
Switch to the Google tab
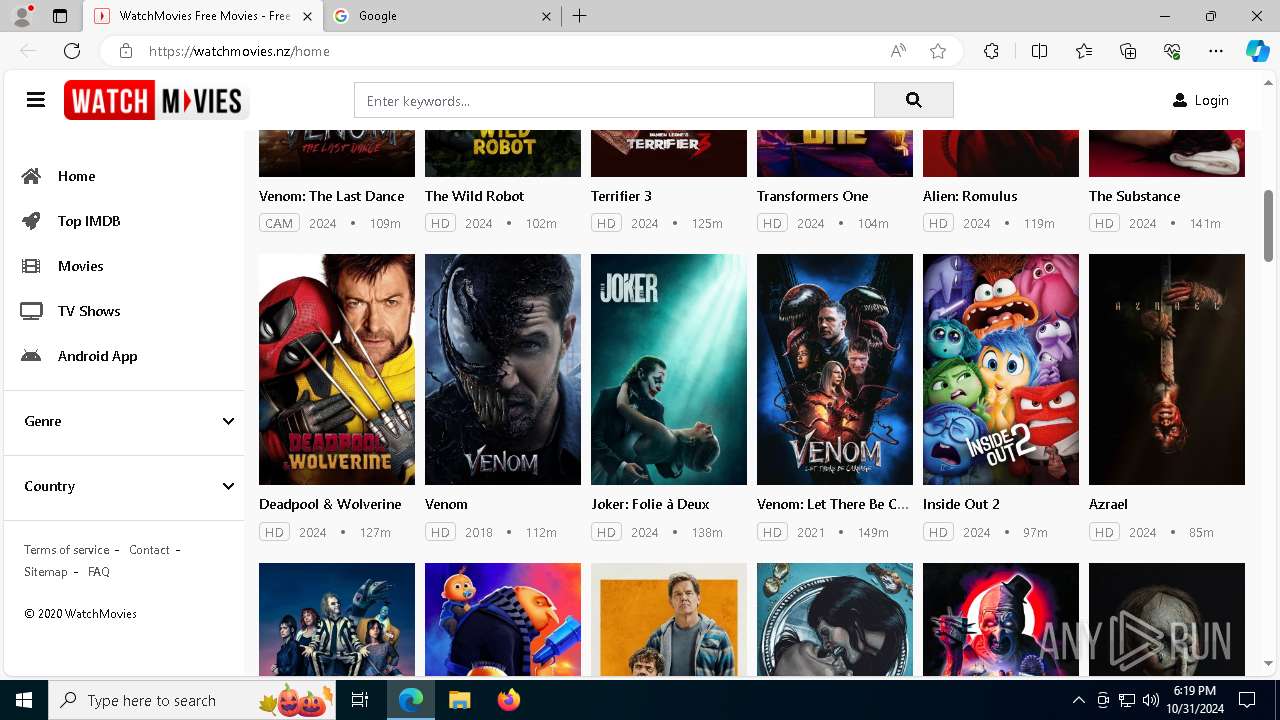(x=441, y=16)
